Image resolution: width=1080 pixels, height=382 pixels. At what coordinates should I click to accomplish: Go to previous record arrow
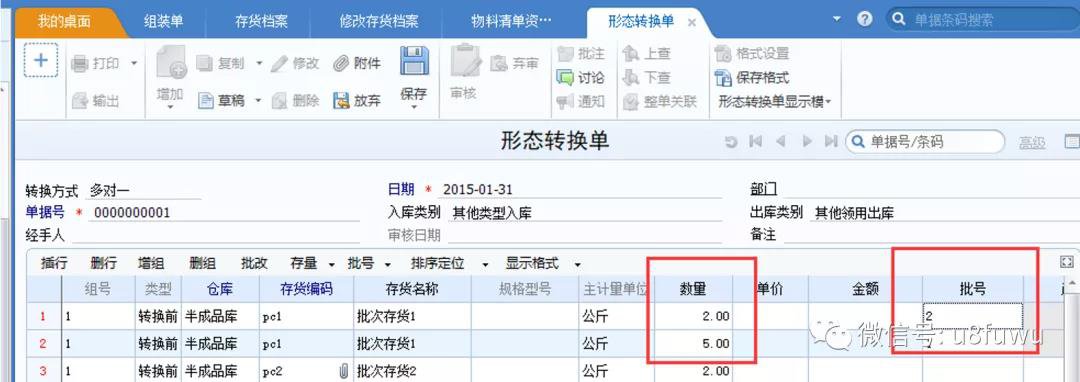pyautogui.click(x=780, y=142)
